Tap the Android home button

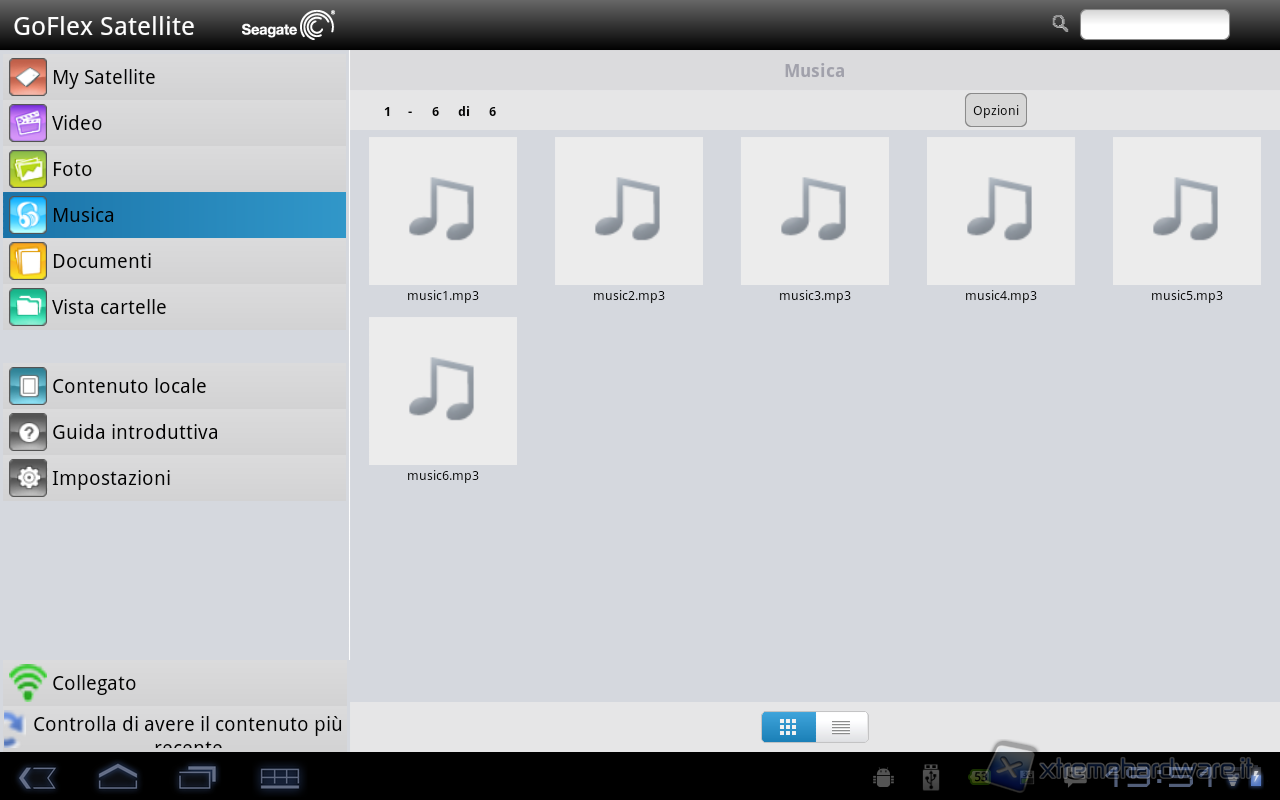(x=117, y=776)
